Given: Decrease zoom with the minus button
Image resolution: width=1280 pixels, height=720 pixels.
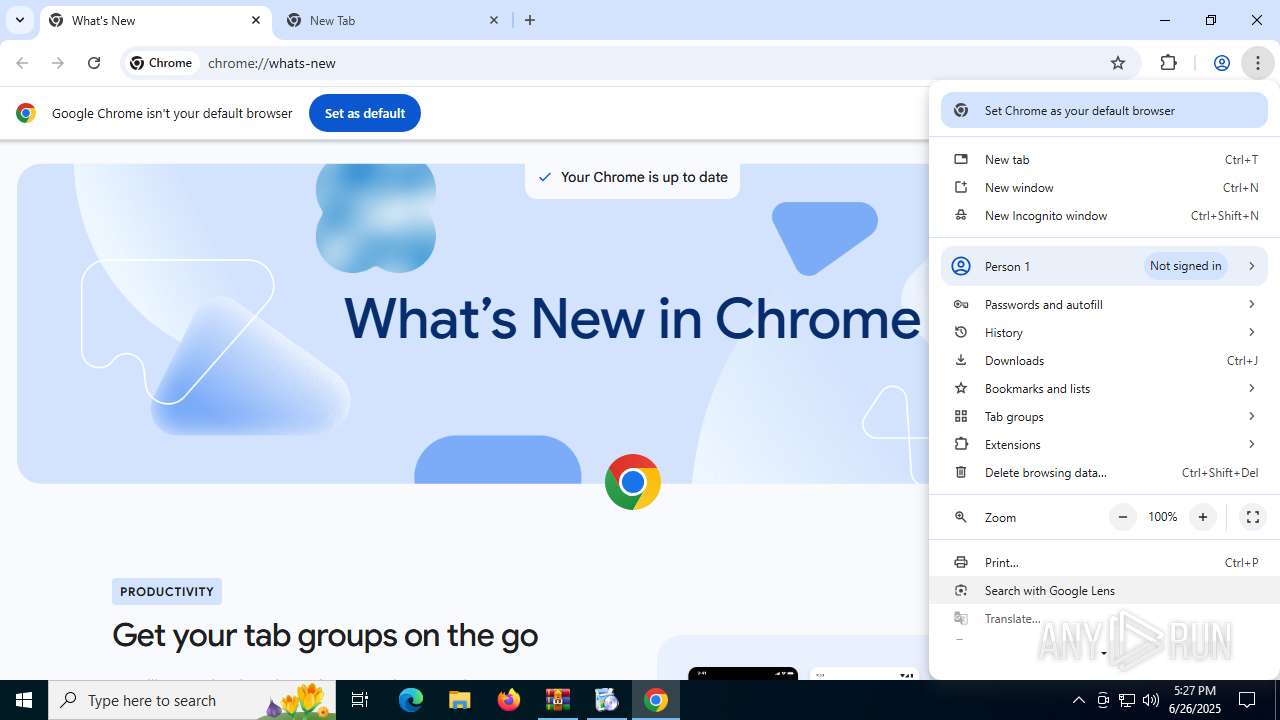Looking at the screenshot, I should pyautogui.click(x=1123, y=517).
